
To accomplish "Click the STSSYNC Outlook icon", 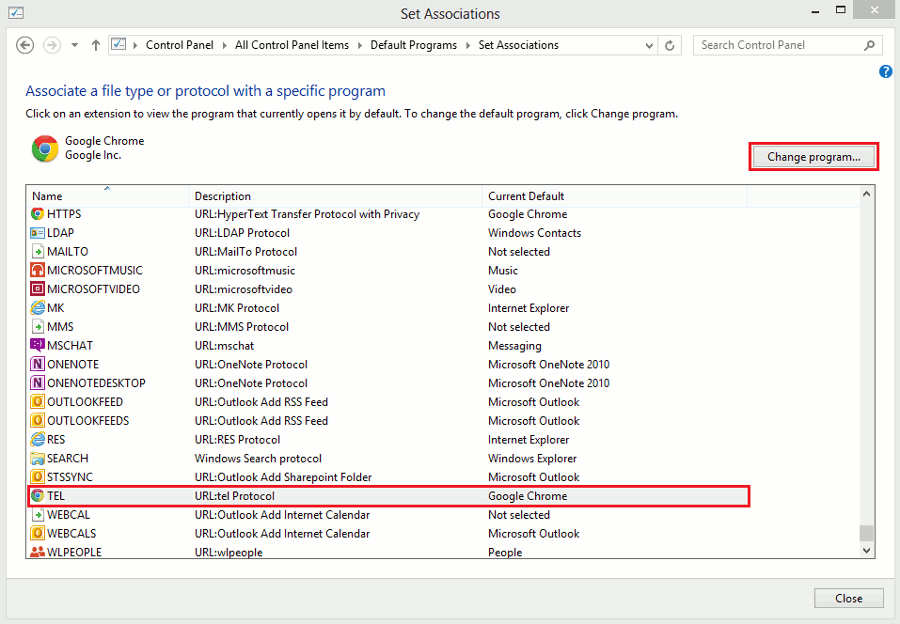I will 37,477.
